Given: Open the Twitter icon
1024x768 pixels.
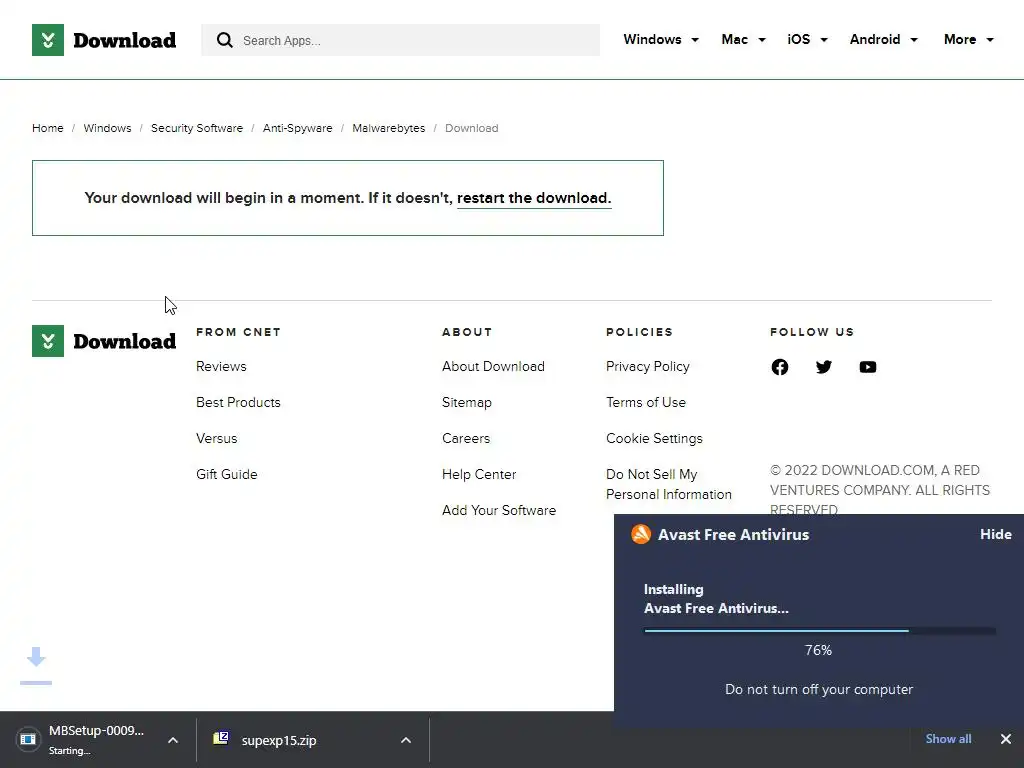Looking at the screenshot, I should tap(824, 367).
